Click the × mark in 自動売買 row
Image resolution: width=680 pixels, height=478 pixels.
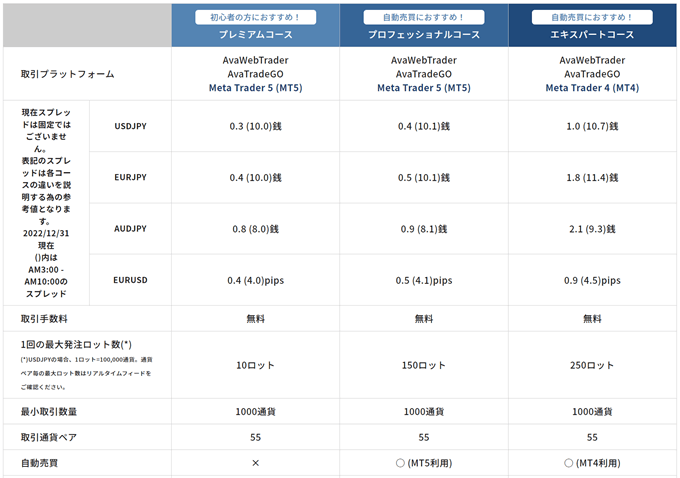(255, 463)
